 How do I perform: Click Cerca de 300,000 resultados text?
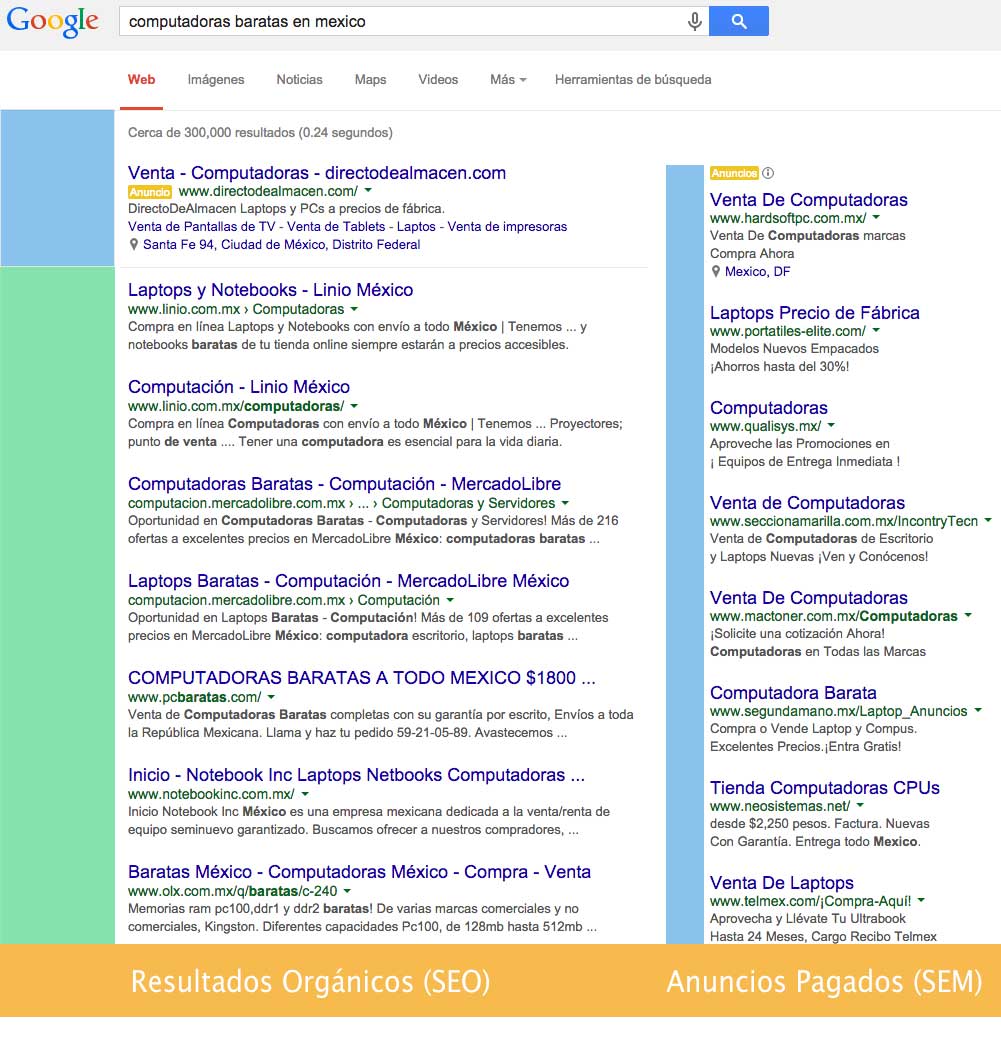(x=260, y=133)
